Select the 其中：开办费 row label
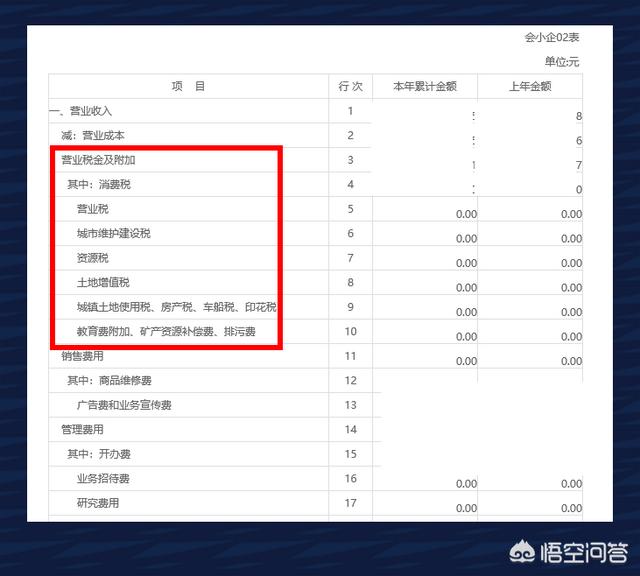Screen dimensions: 640x576 pos(99,454)
